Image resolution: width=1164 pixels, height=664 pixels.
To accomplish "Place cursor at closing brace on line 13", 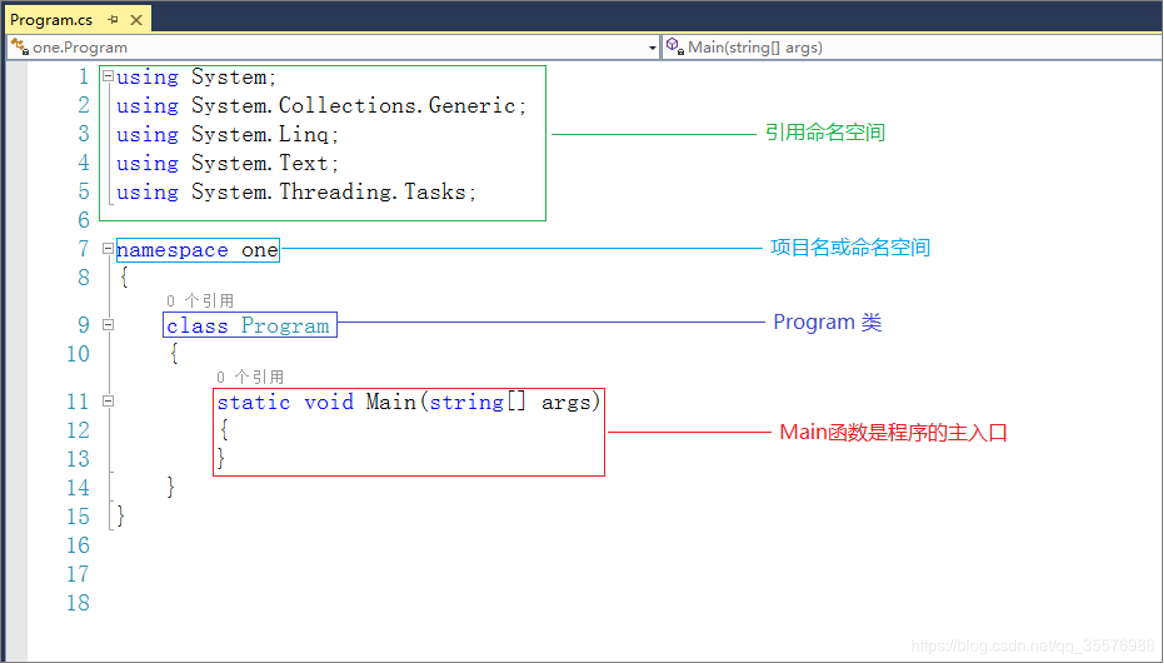I will point(221,458).
